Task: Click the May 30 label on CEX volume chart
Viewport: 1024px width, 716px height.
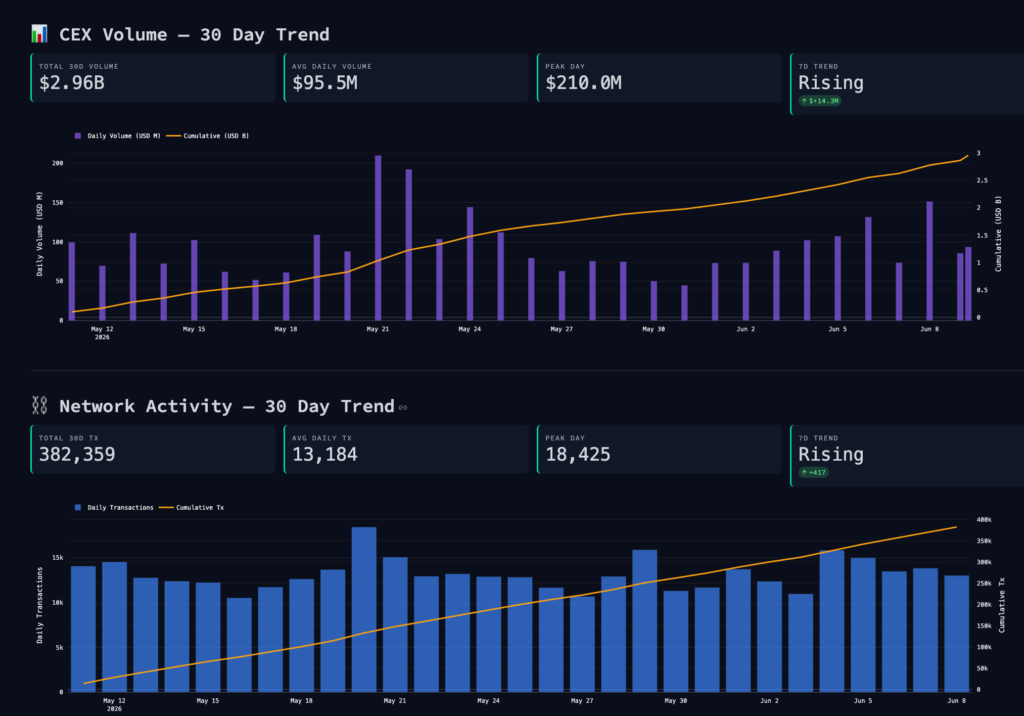Action: (653, 329)
